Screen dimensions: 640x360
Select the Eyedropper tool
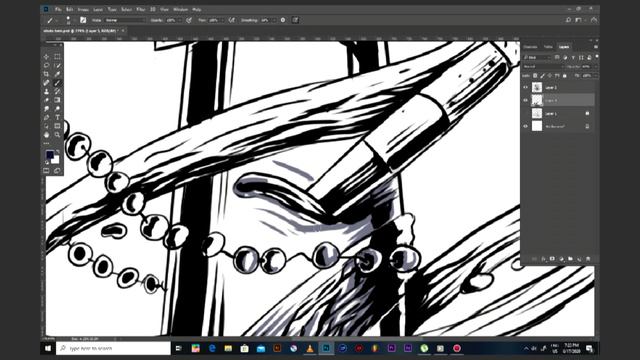click(57, 74)
